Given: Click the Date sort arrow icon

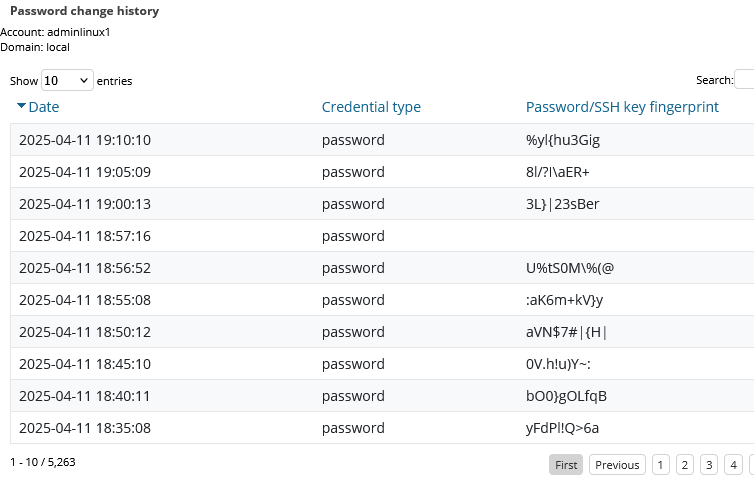Looking at the screenshot, I should 21,106.
